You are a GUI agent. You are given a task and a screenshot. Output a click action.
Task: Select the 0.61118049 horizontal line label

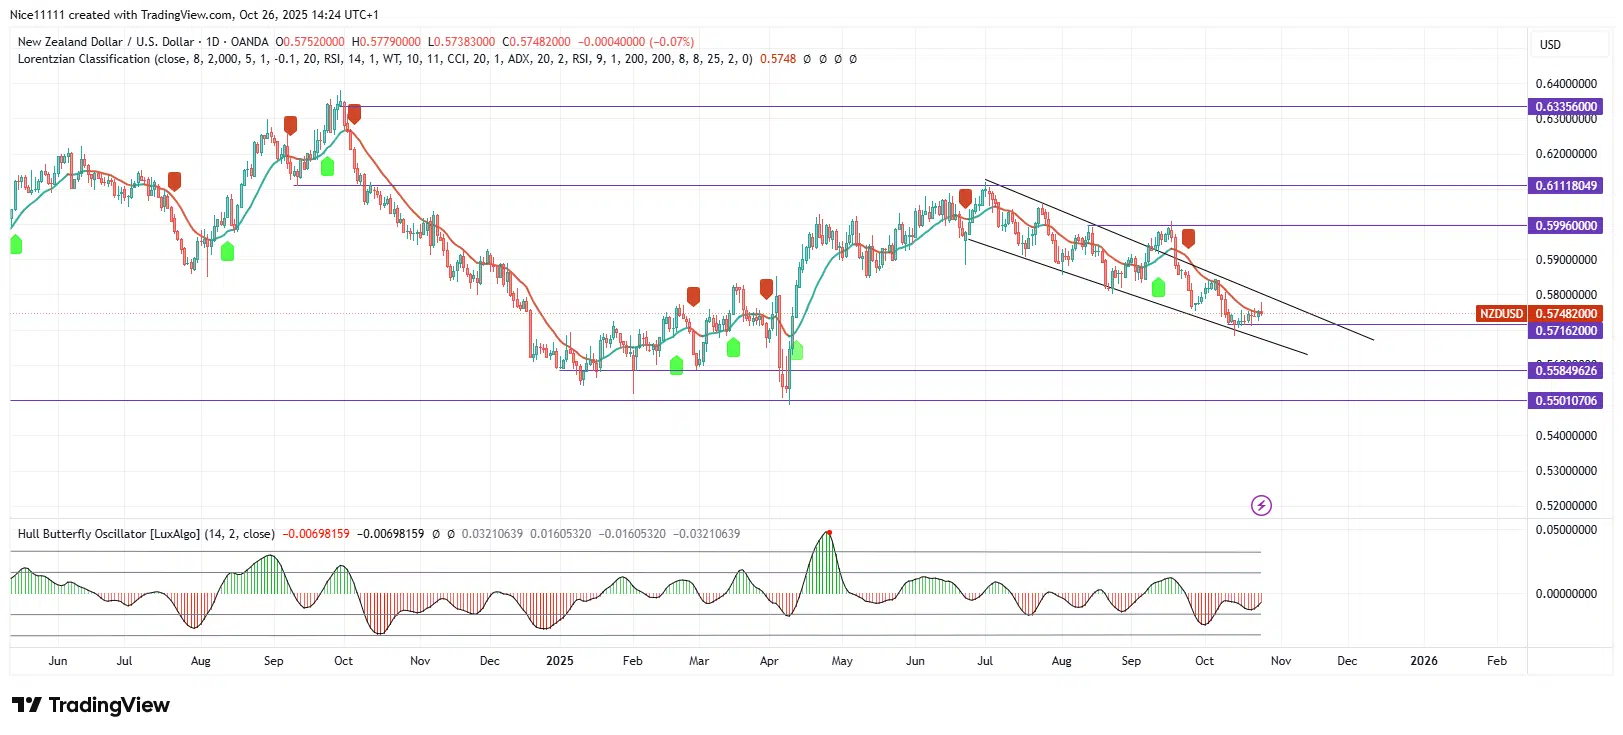click(x=1566, y=186)
